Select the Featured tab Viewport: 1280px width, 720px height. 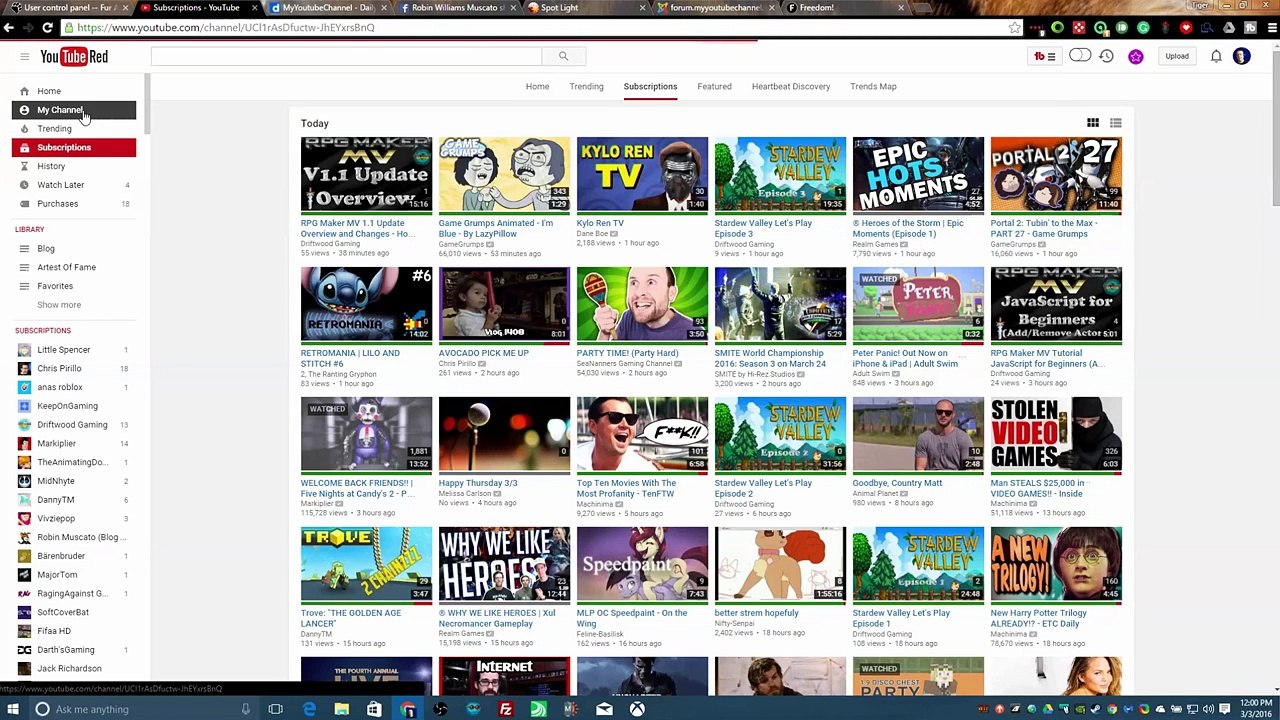pyautogui.click(x=714, y=87)
